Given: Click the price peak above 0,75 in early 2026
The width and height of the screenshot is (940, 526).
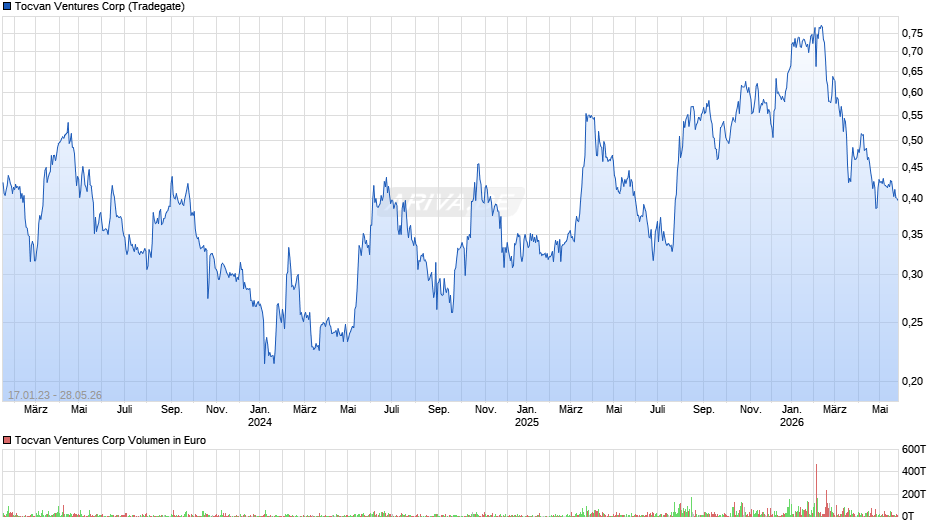Looking at the screenshot, I should pyautogui.click(x=821, y=26).
